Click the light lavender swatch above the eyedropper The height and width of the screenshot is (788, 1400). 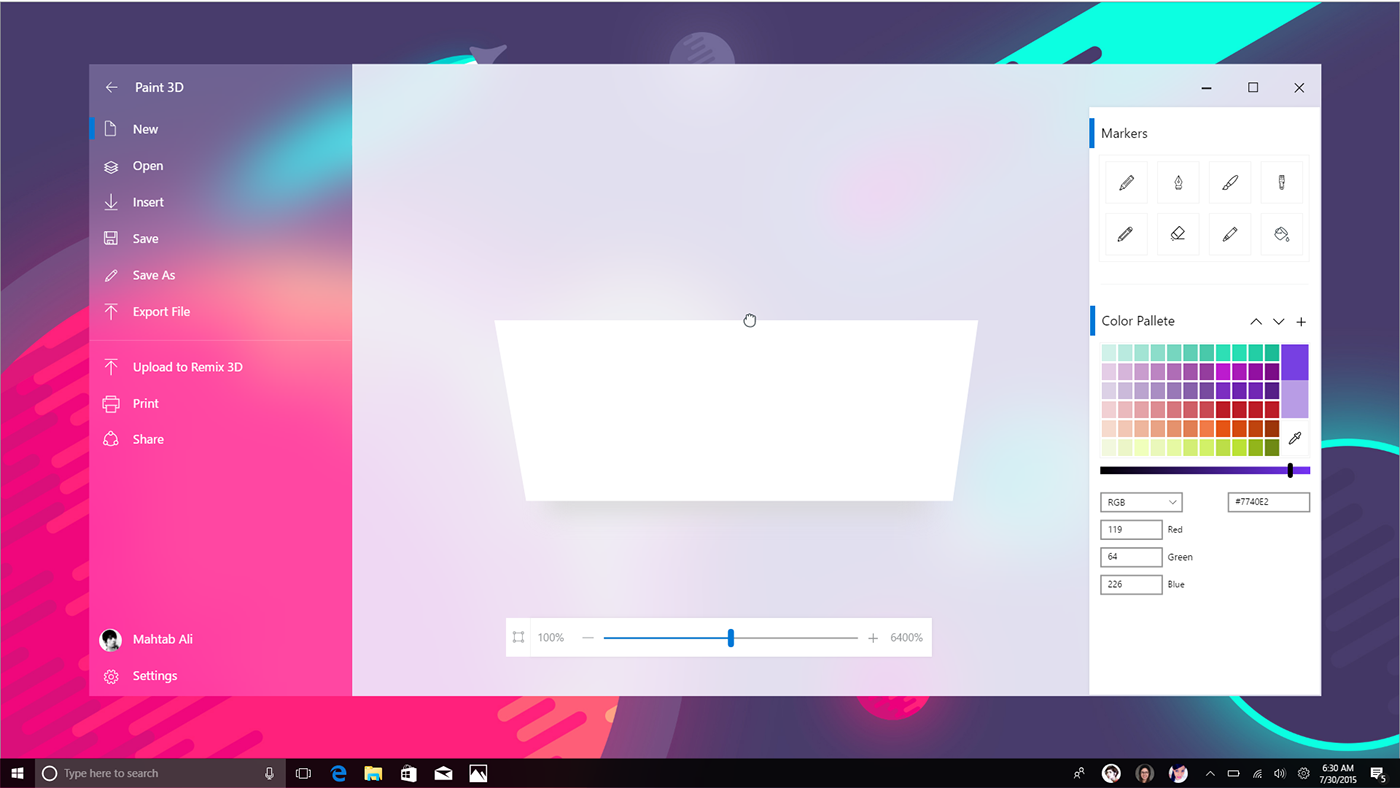[1295, 399]
